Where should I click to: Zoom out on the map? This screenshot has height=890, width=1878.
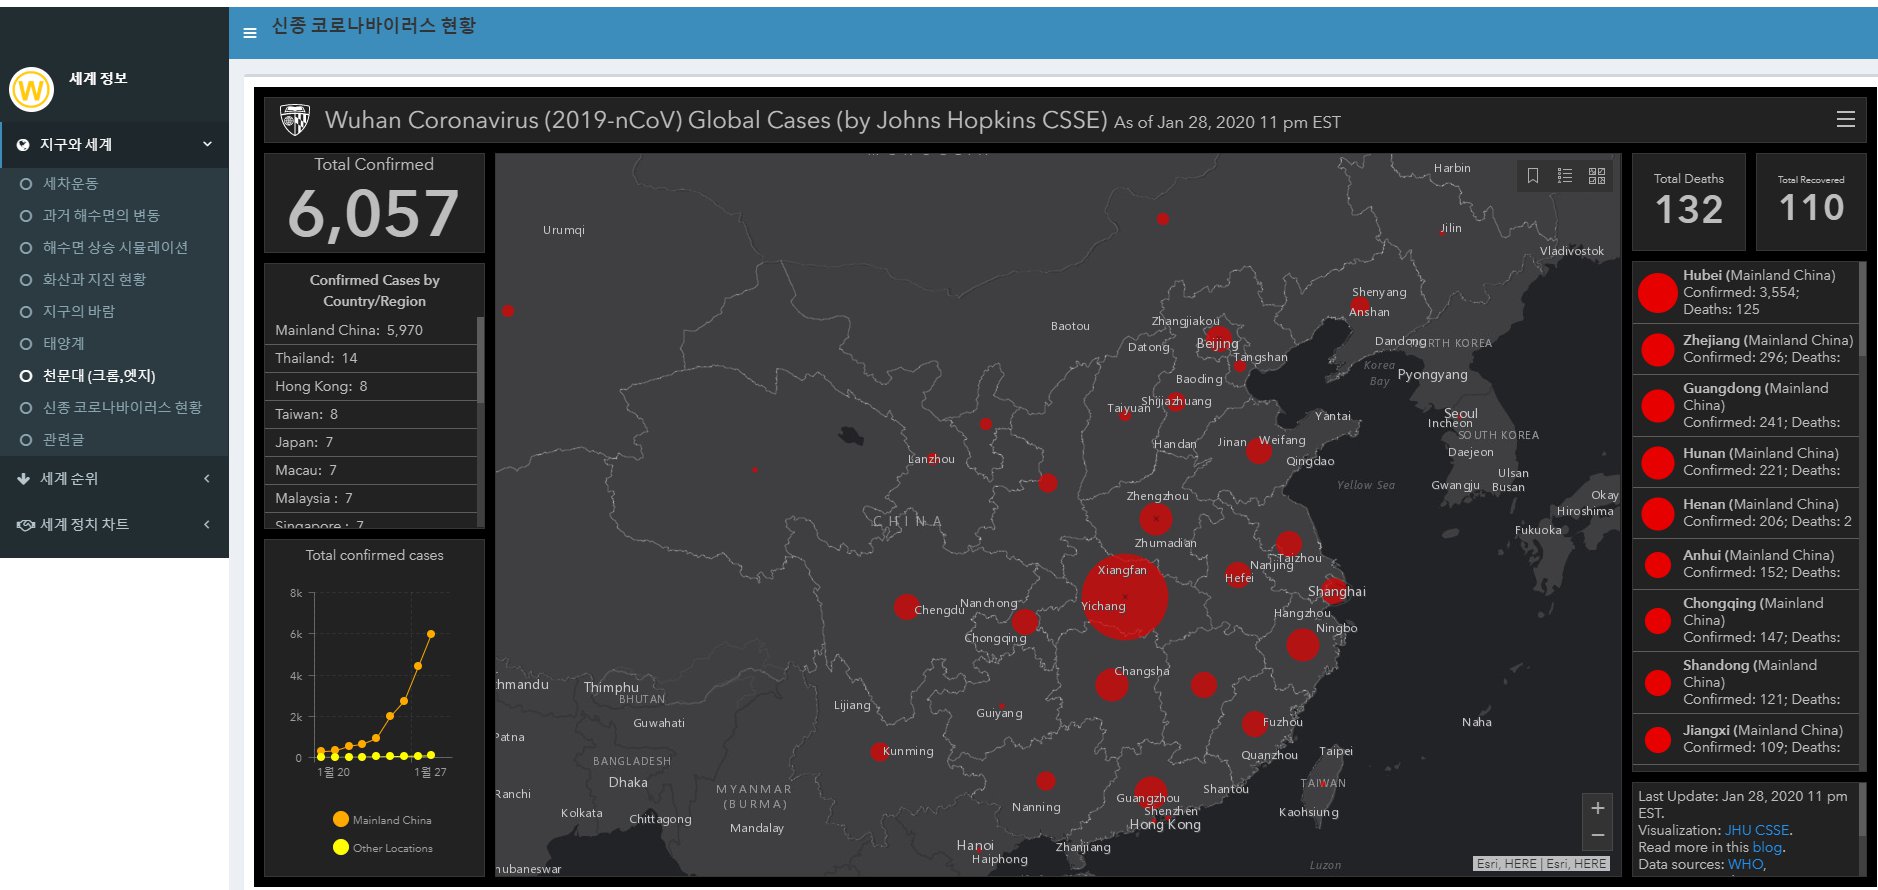[x=1598, y=835]
